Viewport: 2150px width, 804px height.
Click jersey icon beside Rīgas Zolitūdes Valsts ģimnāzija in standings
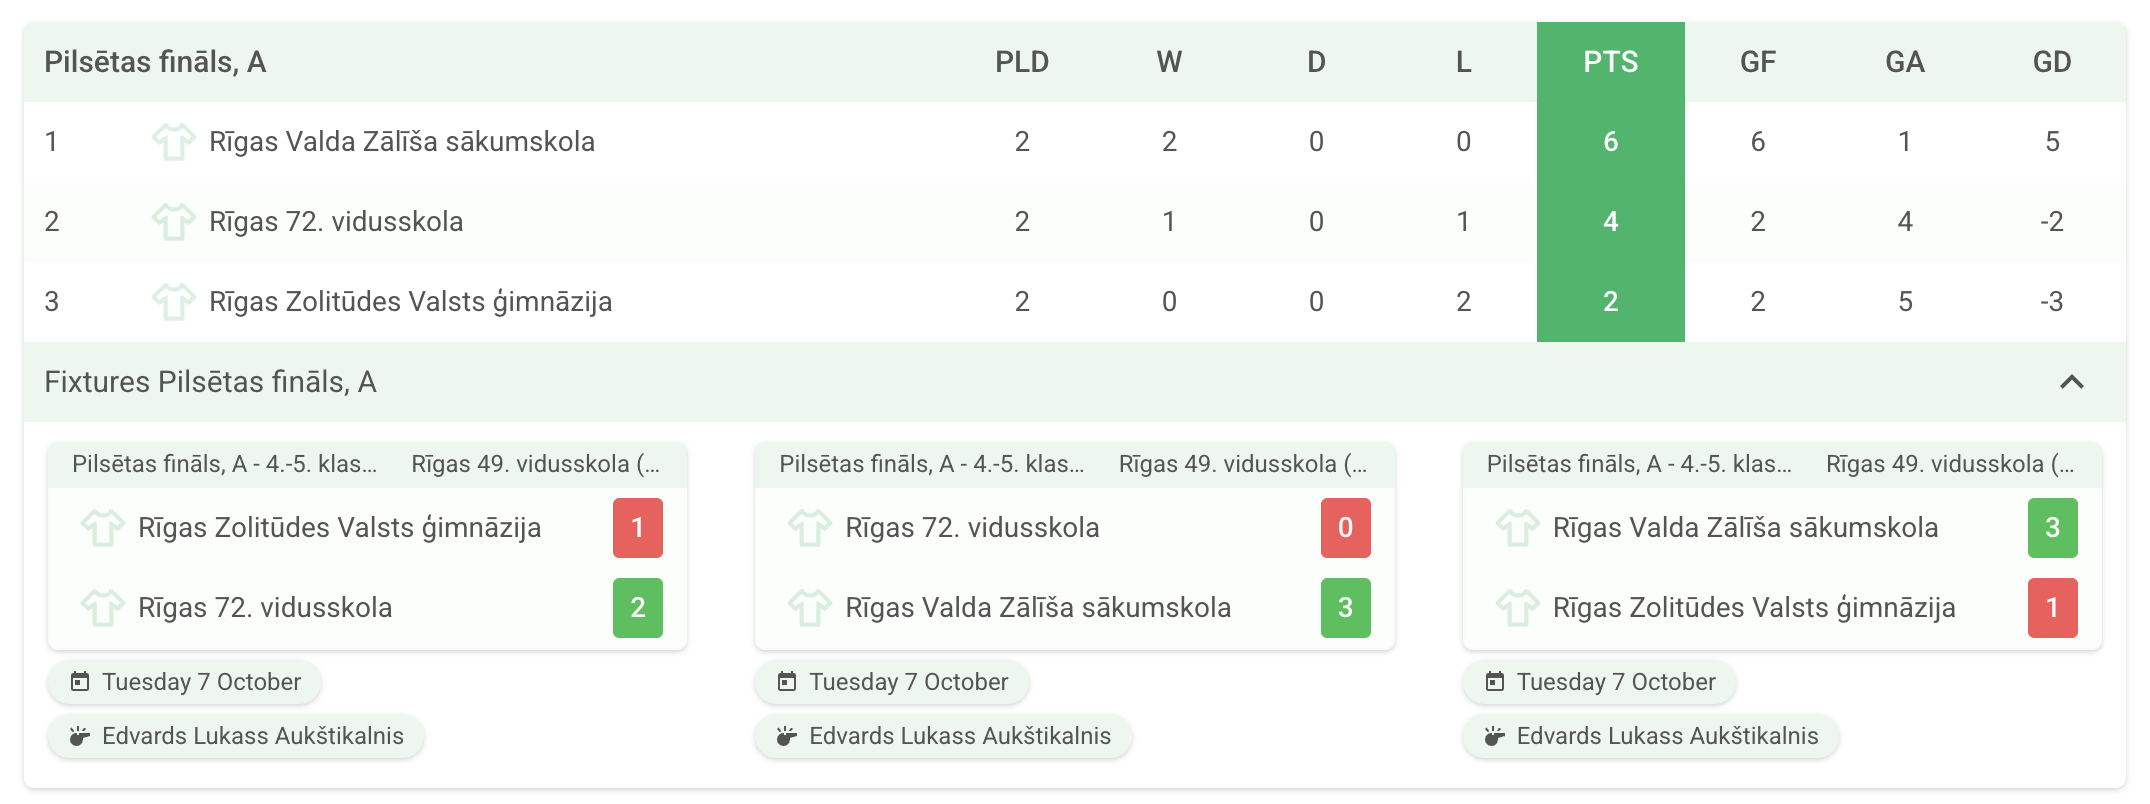click(173, 302)
